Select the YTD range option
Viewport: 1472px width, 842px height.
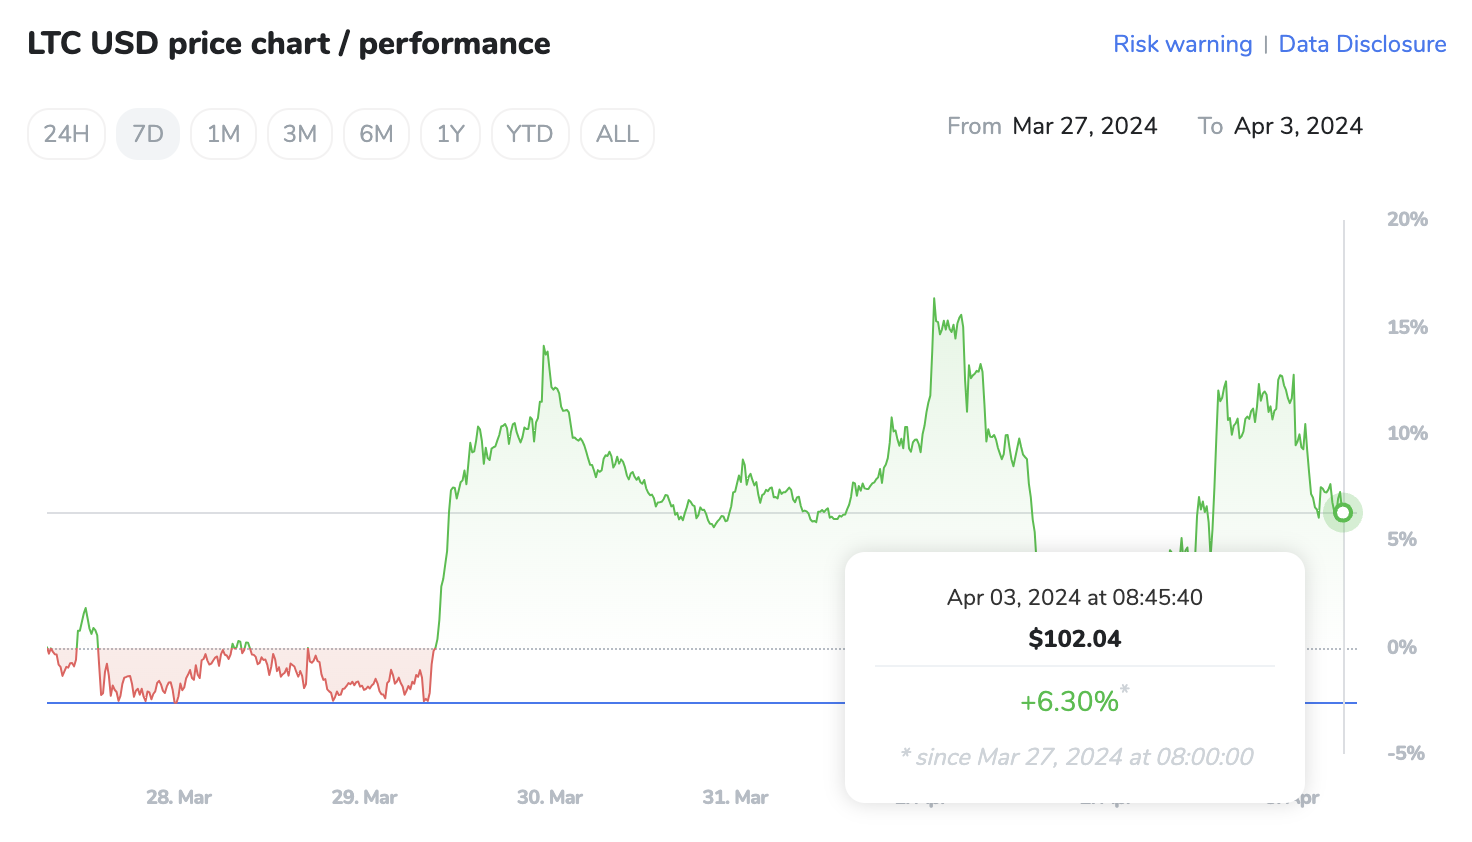[530, 133]
